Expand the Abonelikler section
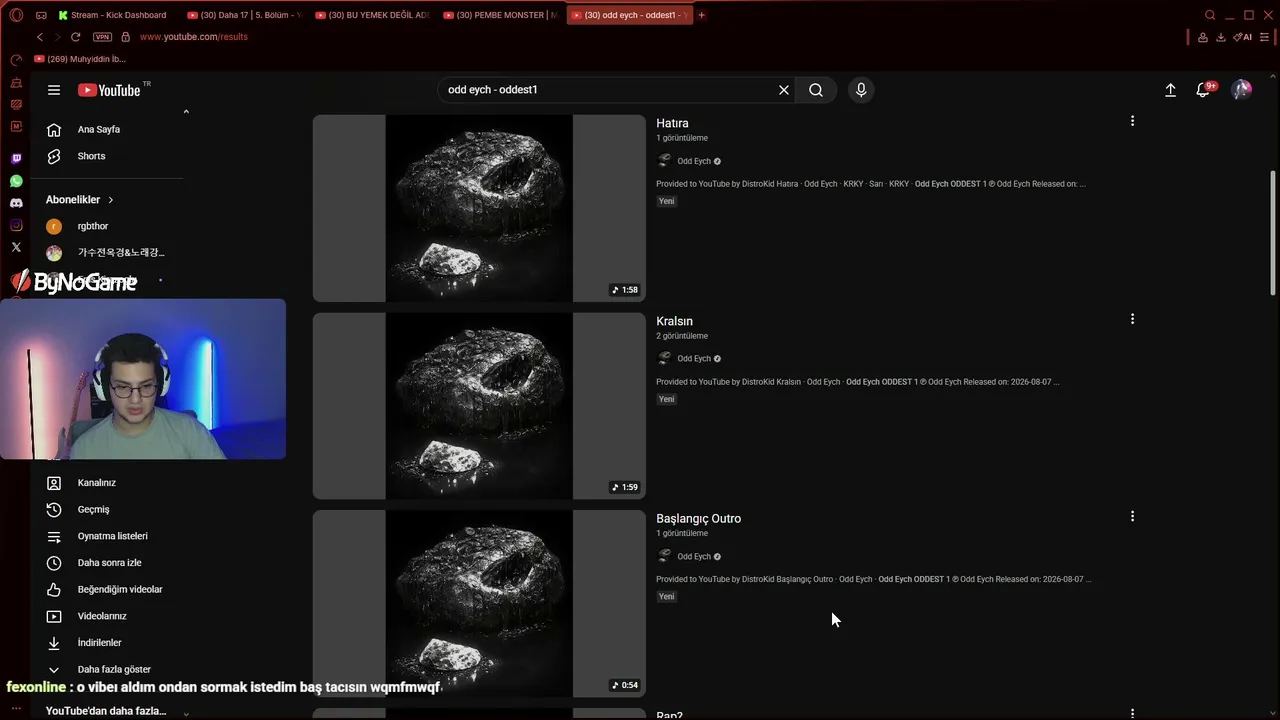1280x720 pixels. [80, 200]
